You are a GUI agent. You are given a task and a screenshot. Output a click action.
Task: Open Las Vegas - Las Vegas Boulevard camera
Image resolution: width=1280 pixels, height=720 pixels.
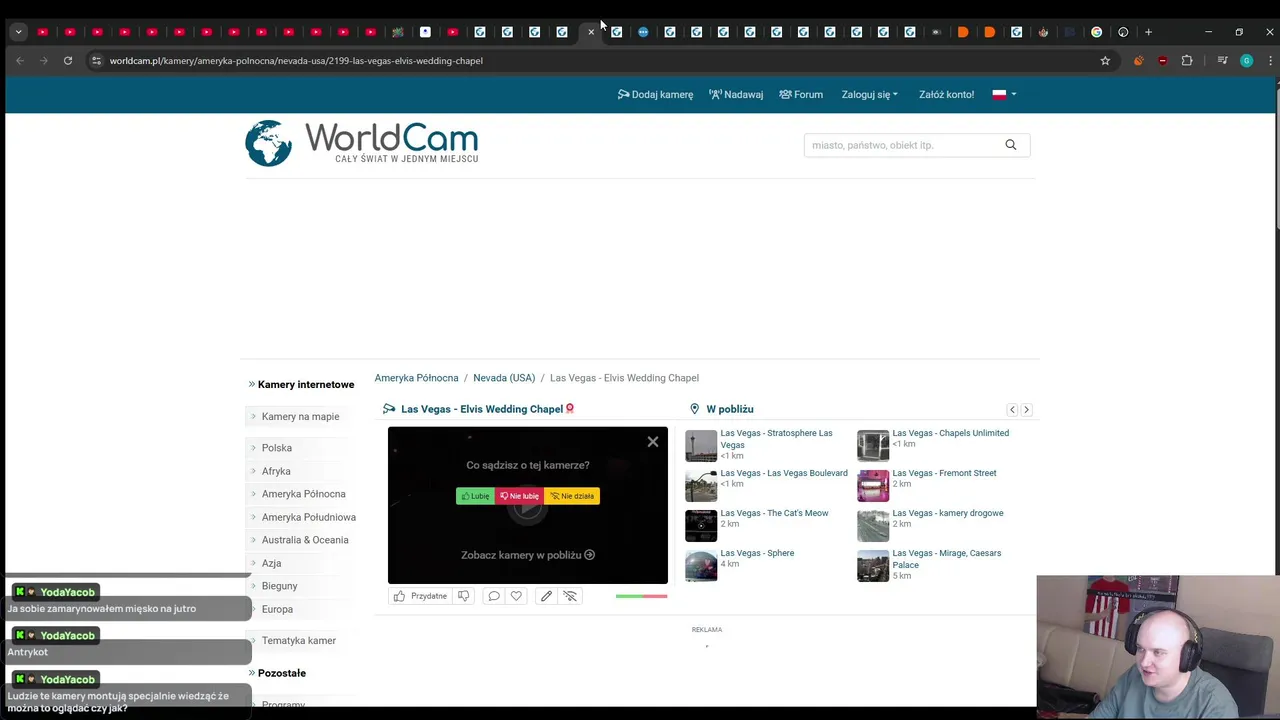[784, 473]
